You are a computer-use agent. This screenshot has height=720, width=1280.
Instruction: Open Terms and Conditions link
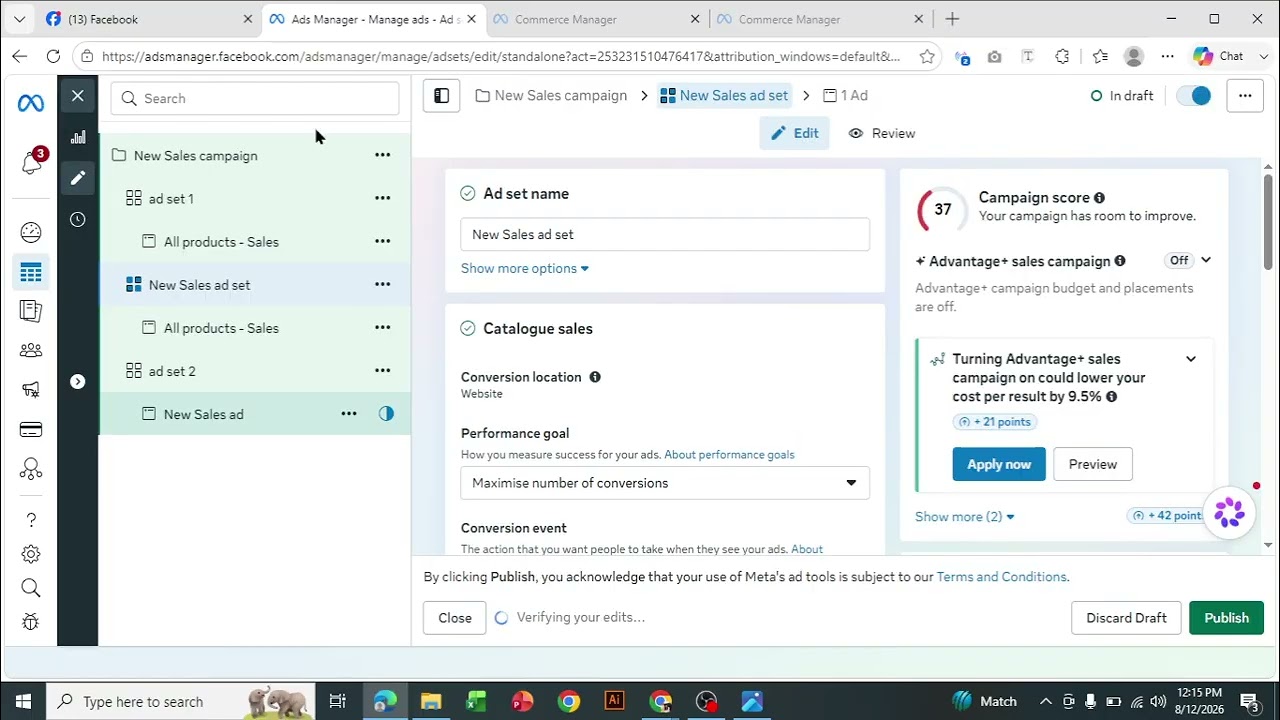coord(1001,577)
